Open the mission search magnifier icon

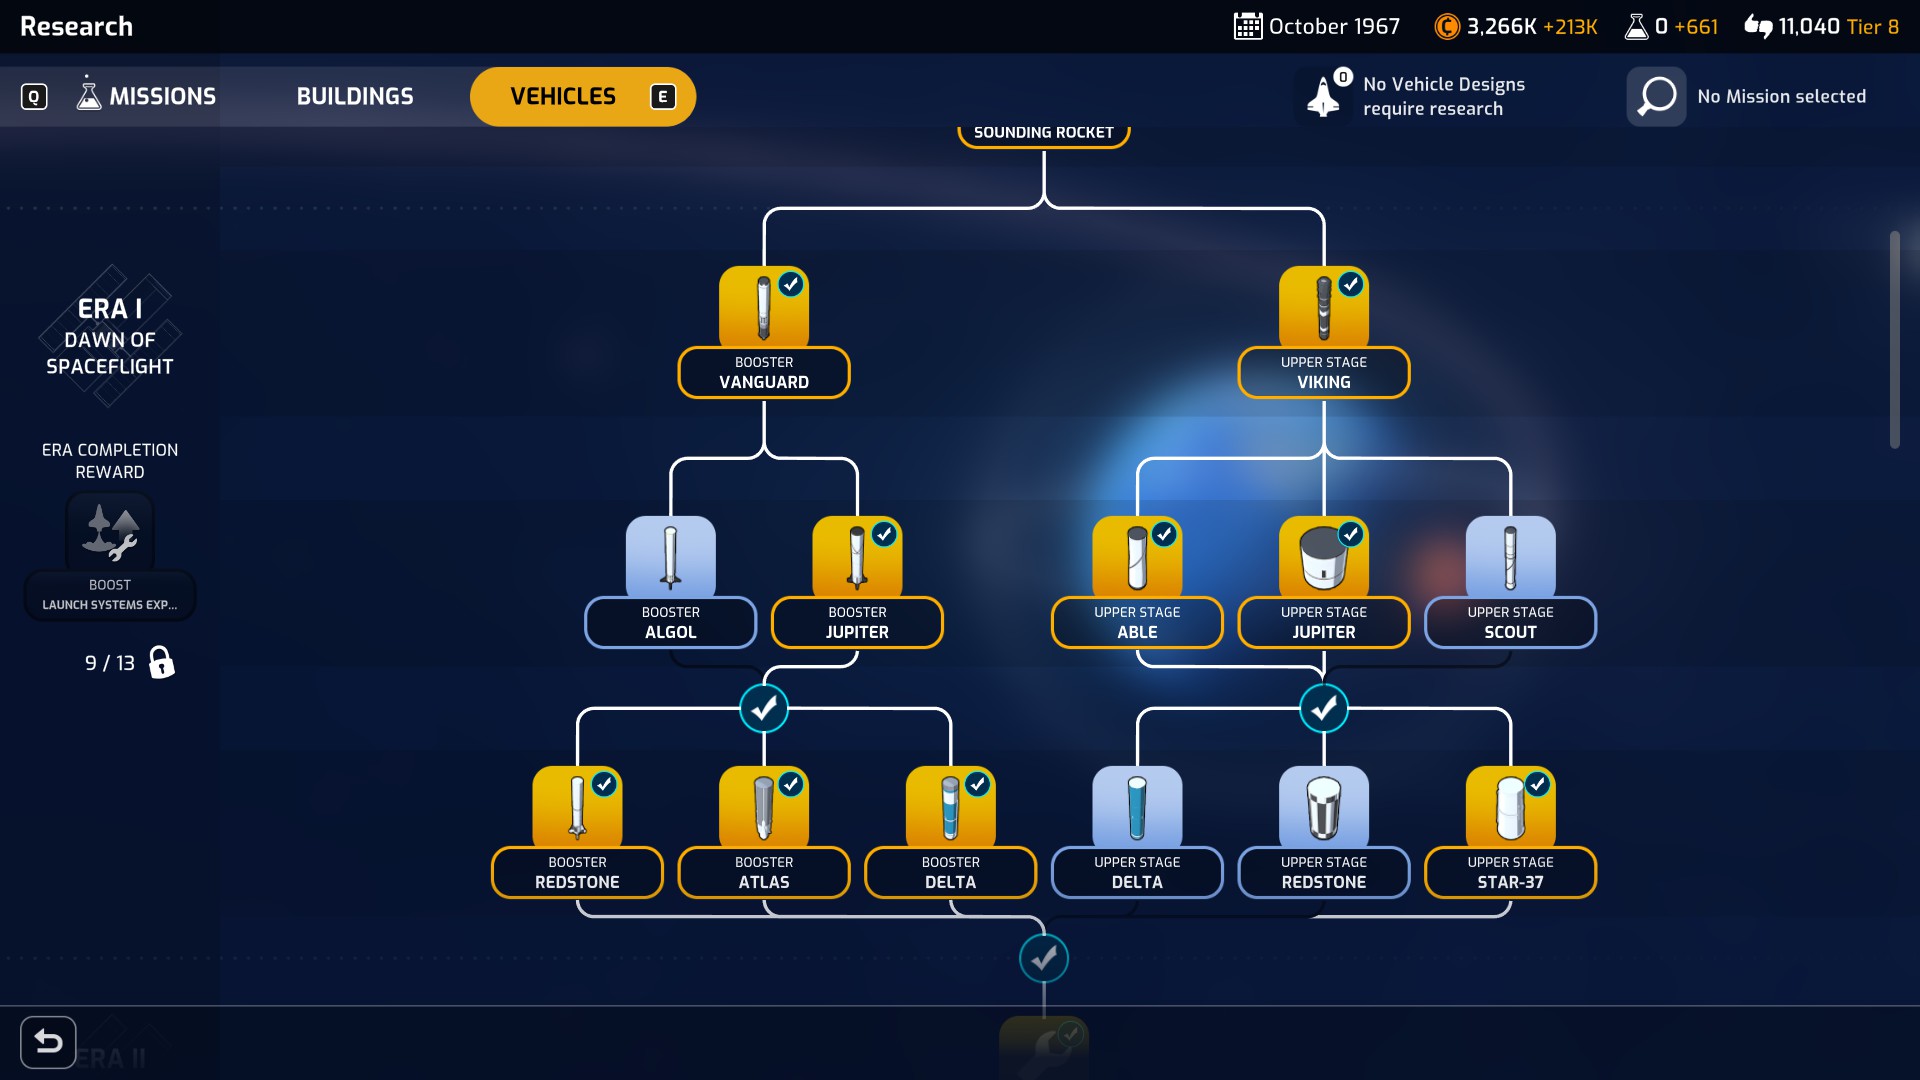(1656, 97)
